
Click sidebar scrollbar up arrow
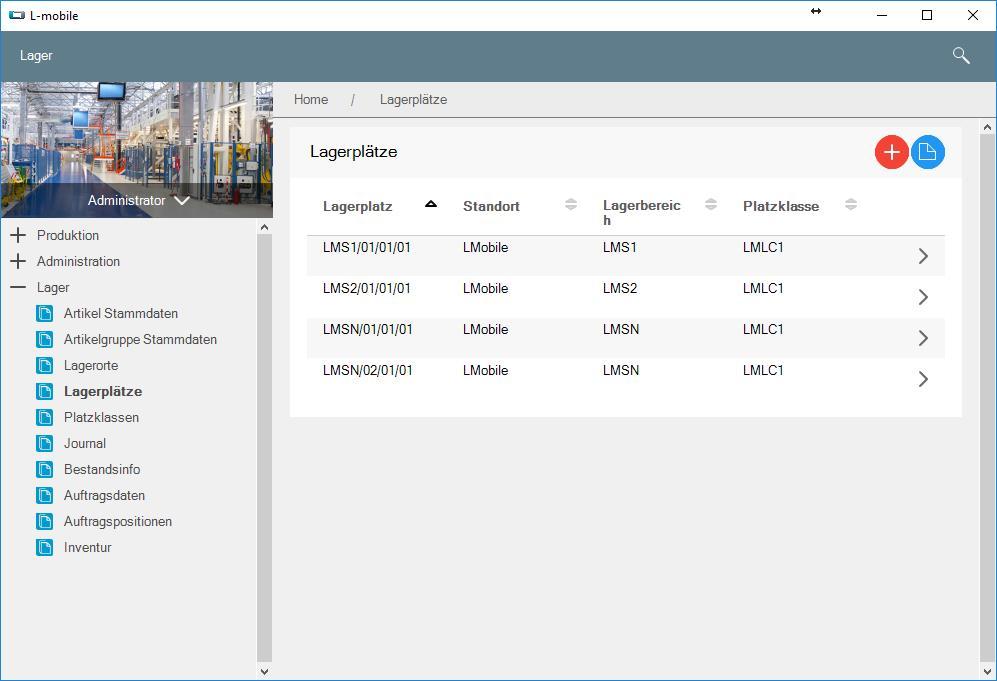(x=265, y=227)
